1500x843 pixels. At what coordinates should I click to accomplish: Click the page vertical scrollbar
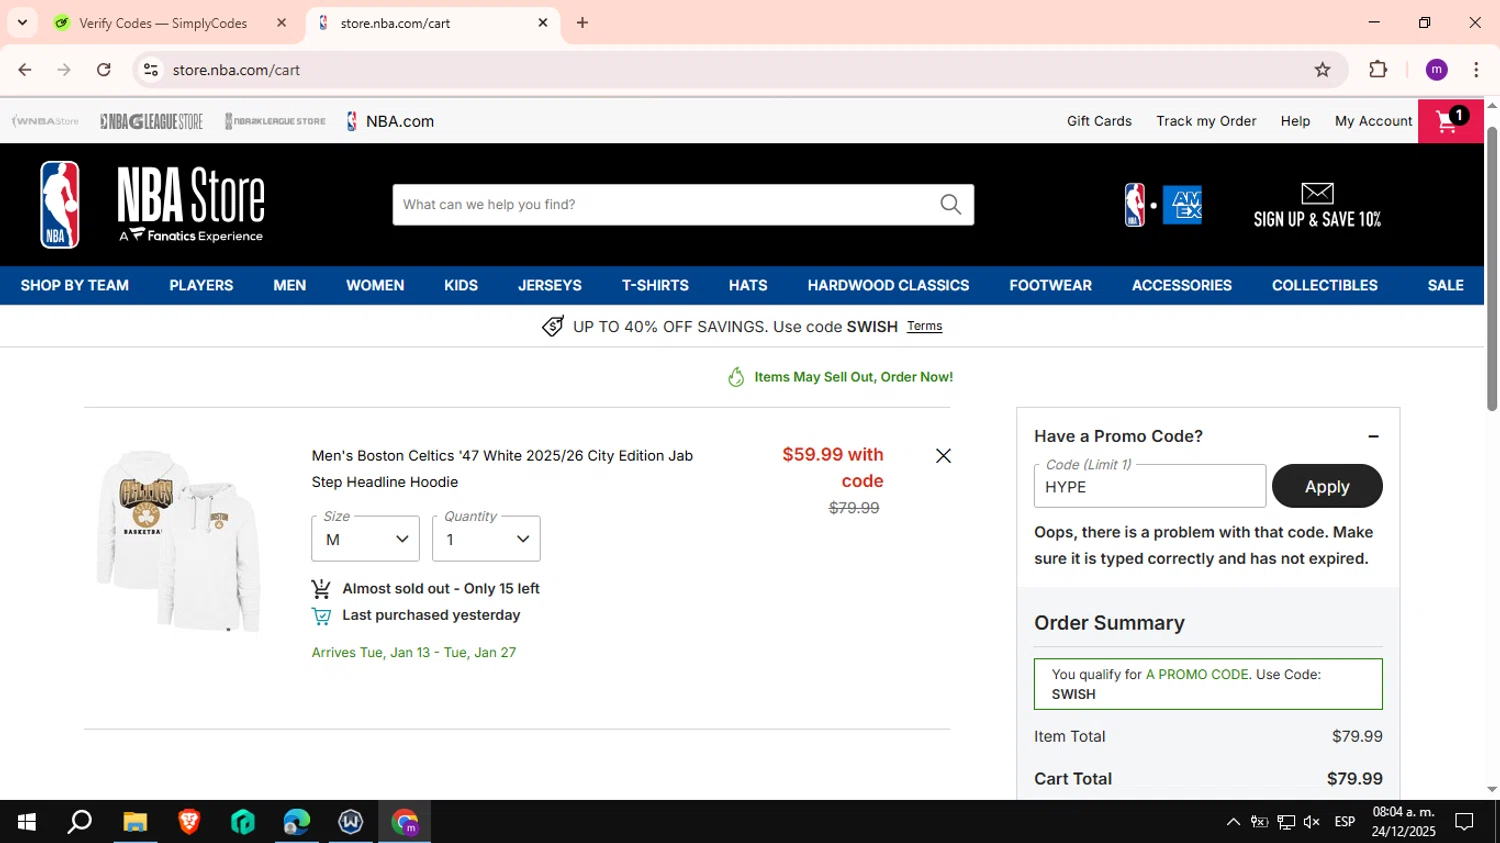pyautogui.click(x=1492, y=270)
